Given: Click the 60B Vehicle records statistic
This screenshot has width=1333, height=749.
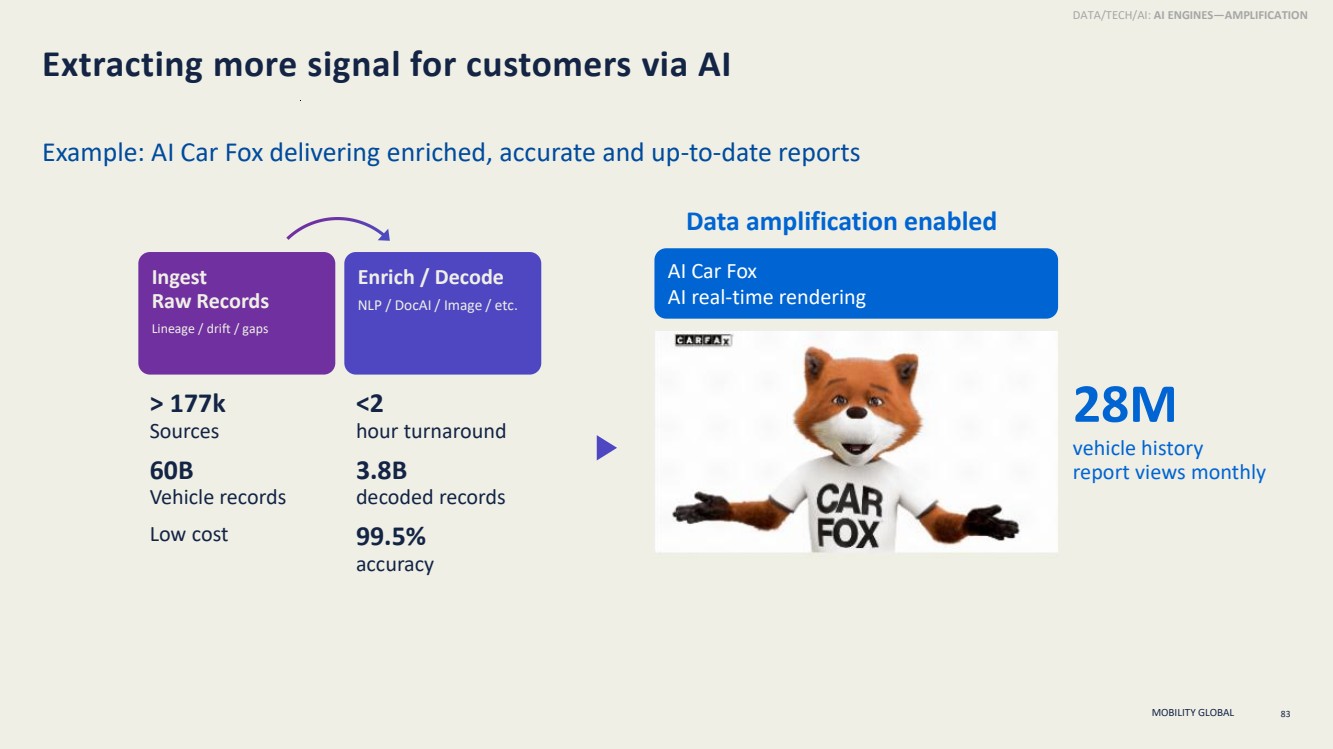Looking at the screenshot, I should click(x=218, y=483).
